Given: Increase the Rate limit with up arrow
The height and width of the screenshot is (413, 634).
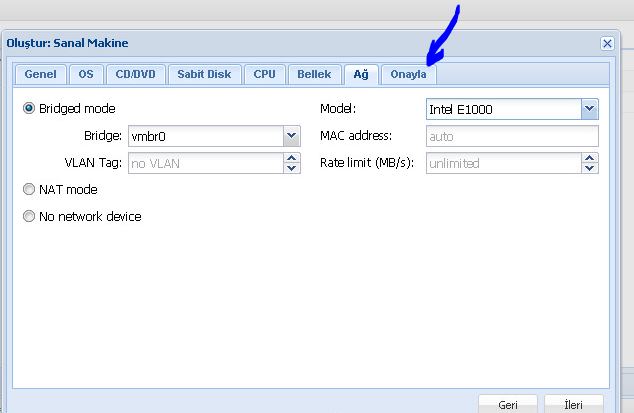Looking at the screenshot, I should point(589,158).
